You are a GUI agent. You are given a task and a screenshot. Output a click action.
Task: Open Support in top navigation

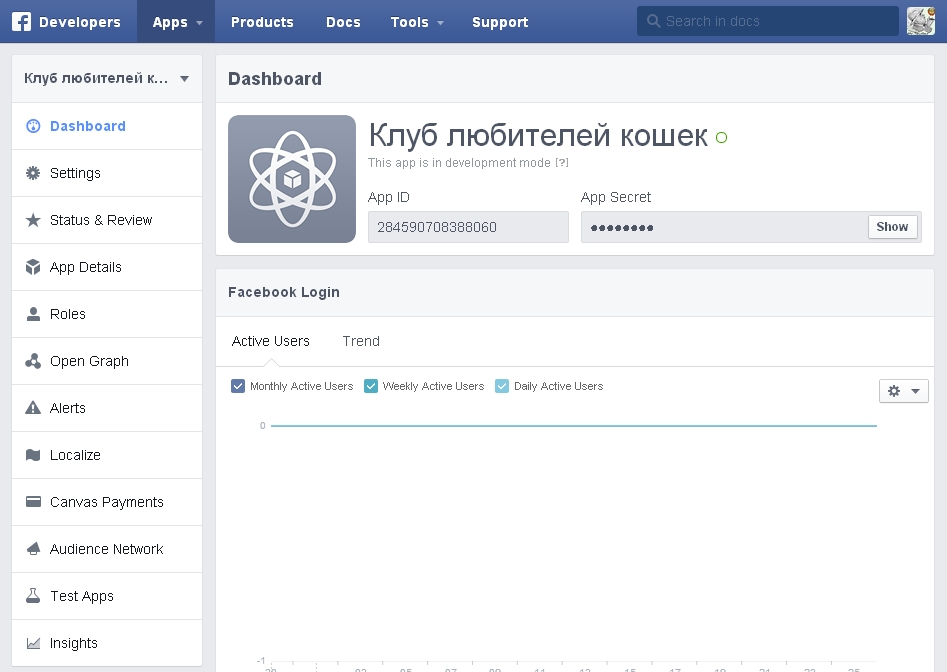(x=500, y=22)
